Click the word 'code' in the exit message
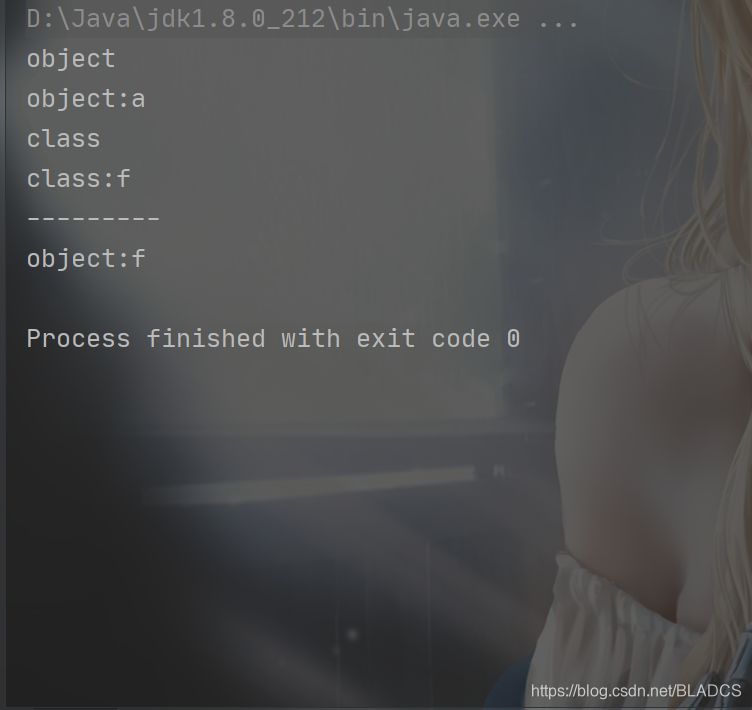Screen dimensions: 752x710 point(461,339)
